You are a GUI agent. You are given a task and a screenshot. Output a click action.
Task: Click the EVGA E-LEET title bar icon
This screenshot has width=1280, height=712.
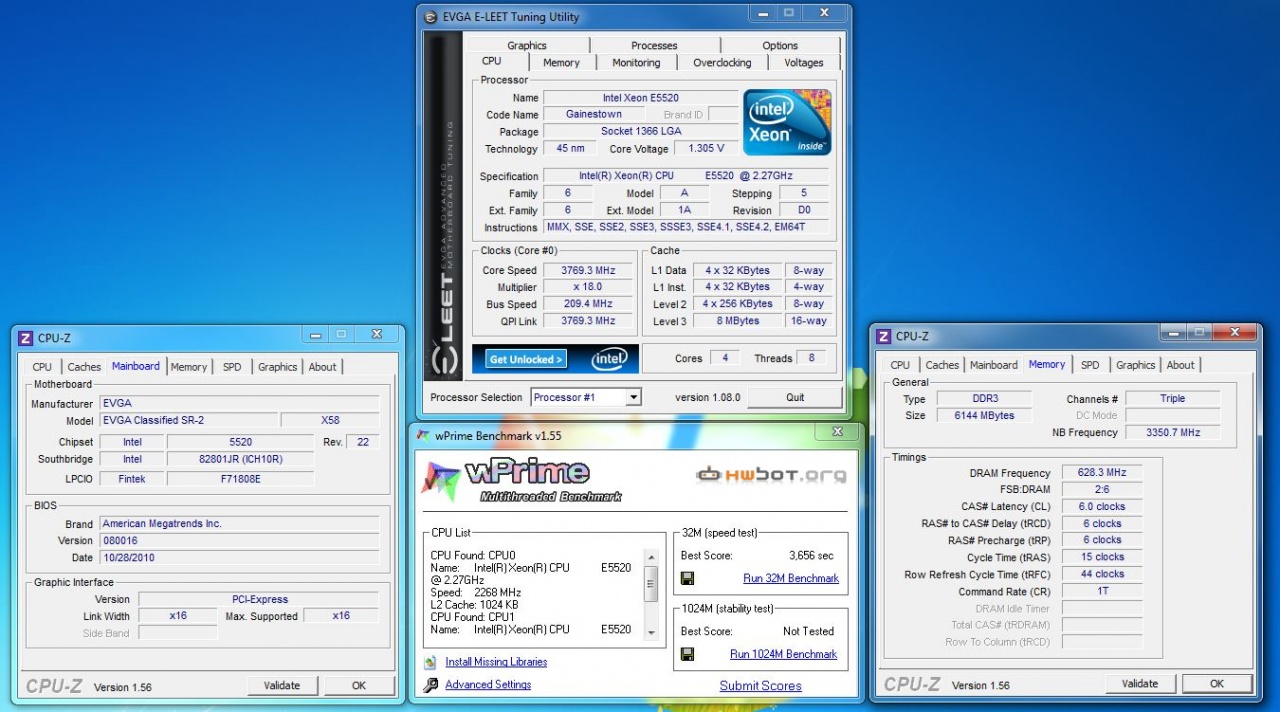pos(431,17)
